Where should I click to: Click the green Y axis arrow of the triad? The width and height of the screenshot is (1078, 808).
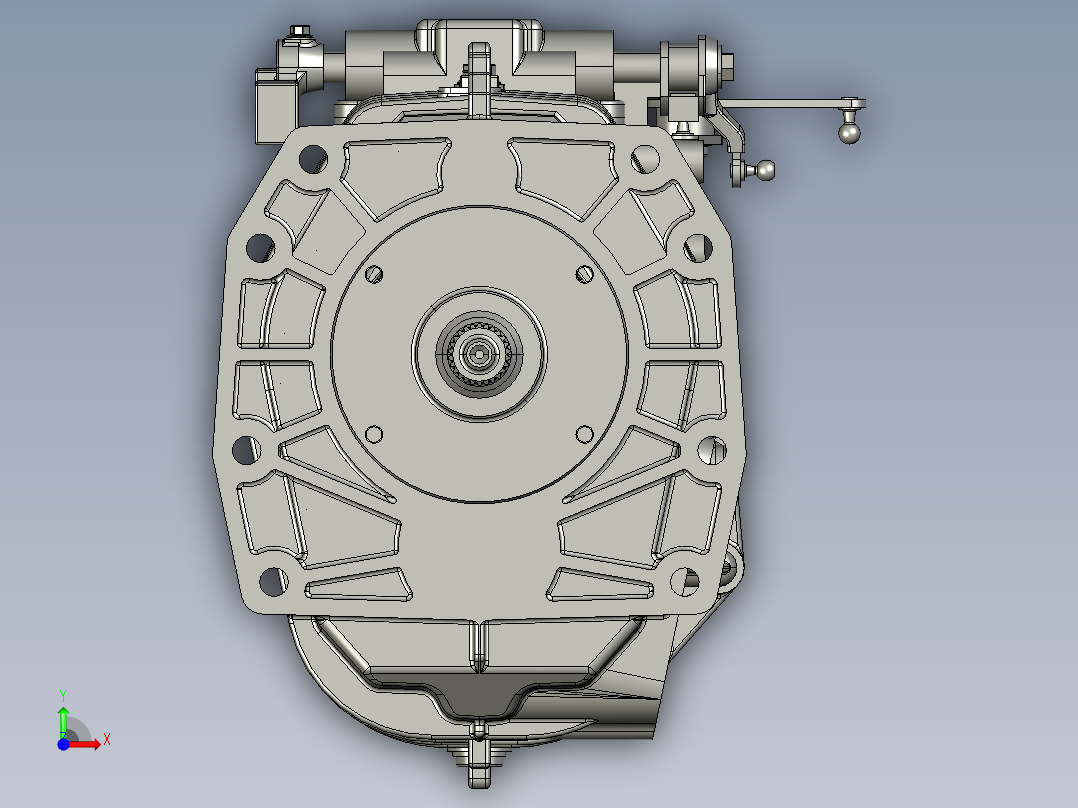63,722
